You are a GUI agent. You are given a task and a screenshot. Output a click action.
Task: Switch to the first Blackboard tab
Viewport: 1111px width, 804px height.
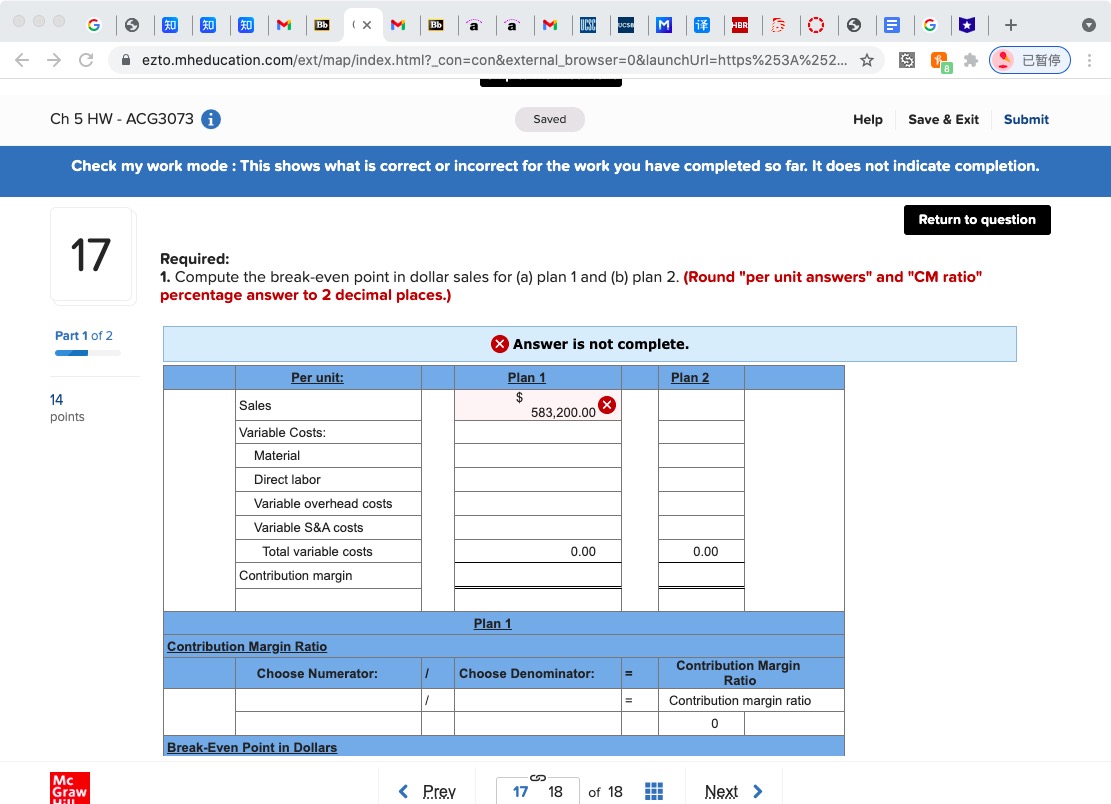click(322, 25)
